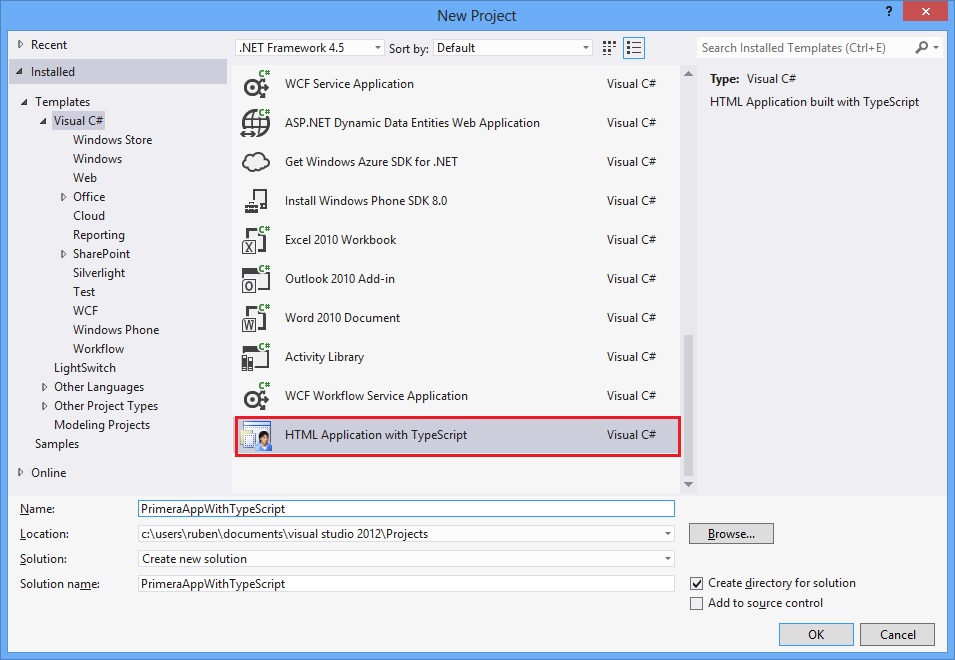The height and width of the screenshot is (660, 955).
Task: Click the Excel 2010 Workbook template icon
Action: click(256, 240)
